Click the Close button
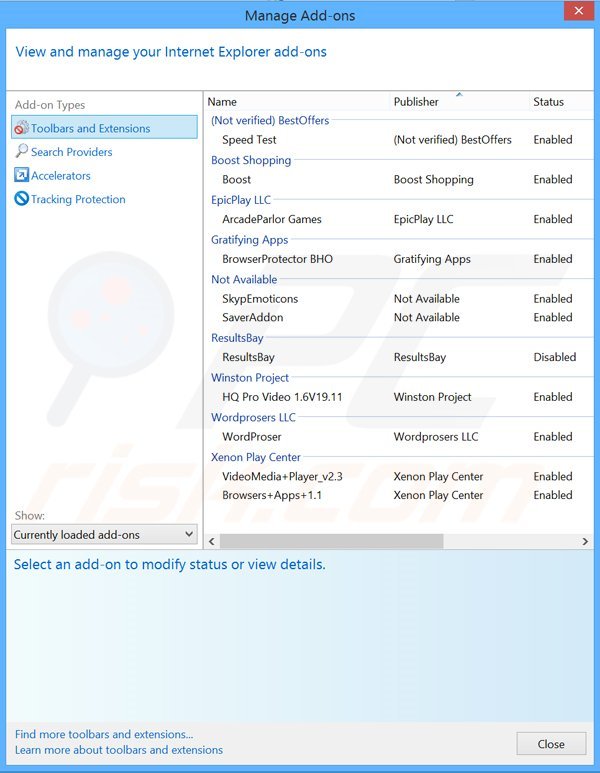600x773 pixels. coord(551,743)
